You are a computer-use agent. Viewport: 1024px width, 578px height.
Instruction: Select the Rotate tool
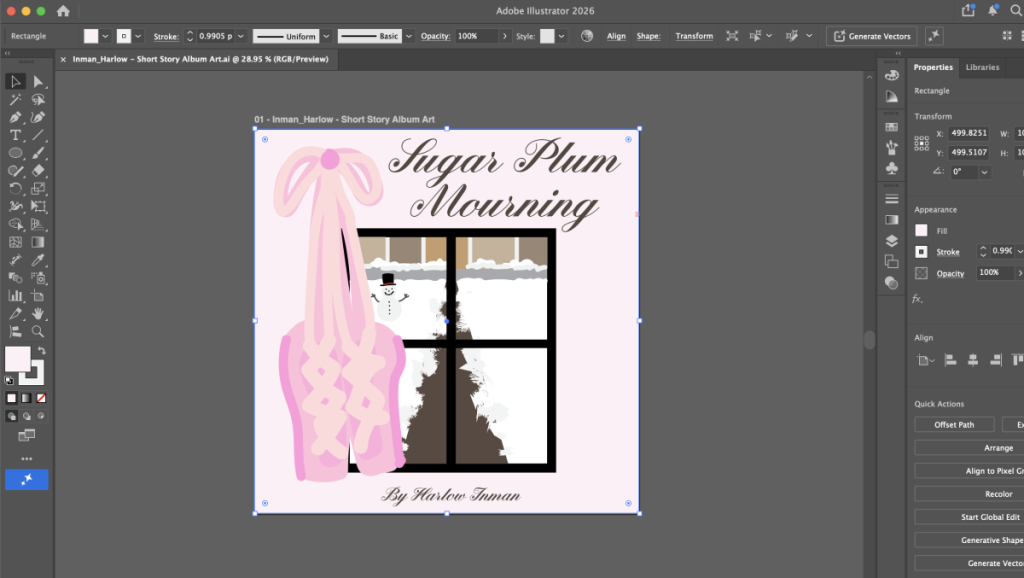coord(15,189)
